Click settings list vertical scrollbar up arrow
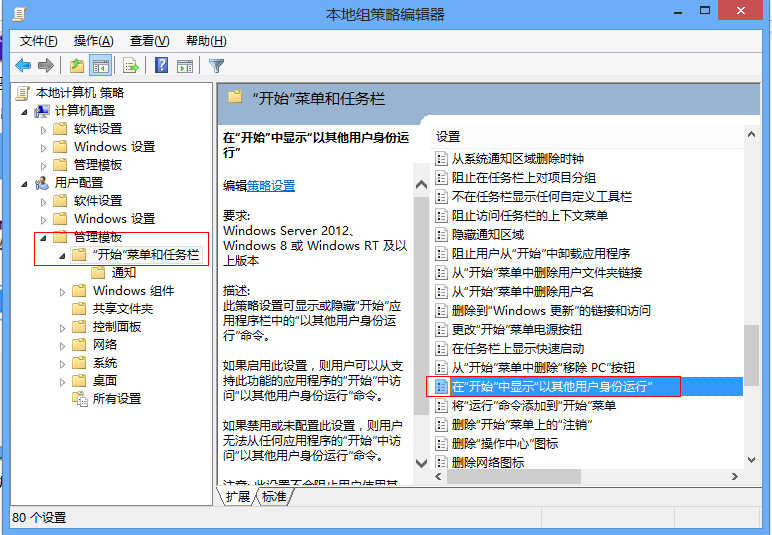The image size is (772, 535). [751, 134]
